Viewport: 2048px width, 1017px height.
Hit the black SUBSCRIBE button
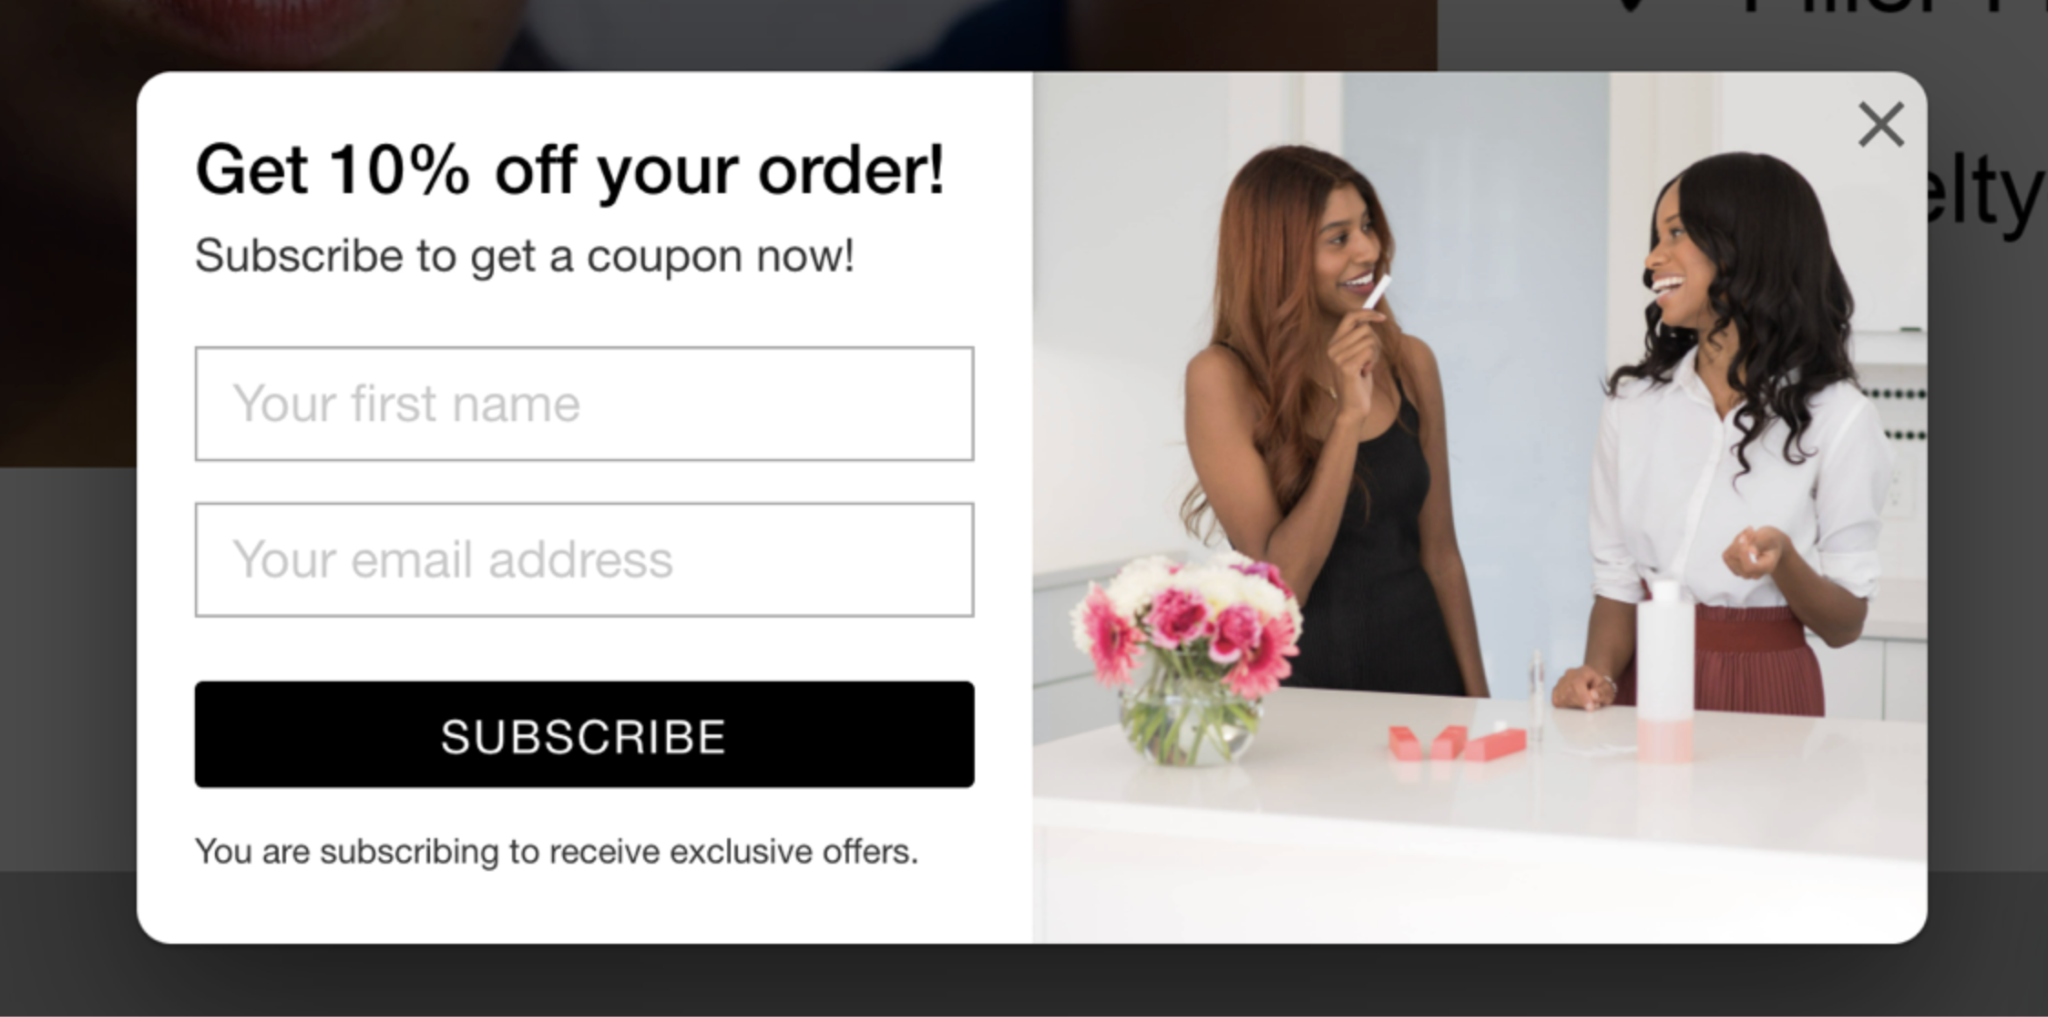click(x=584, y=735)
